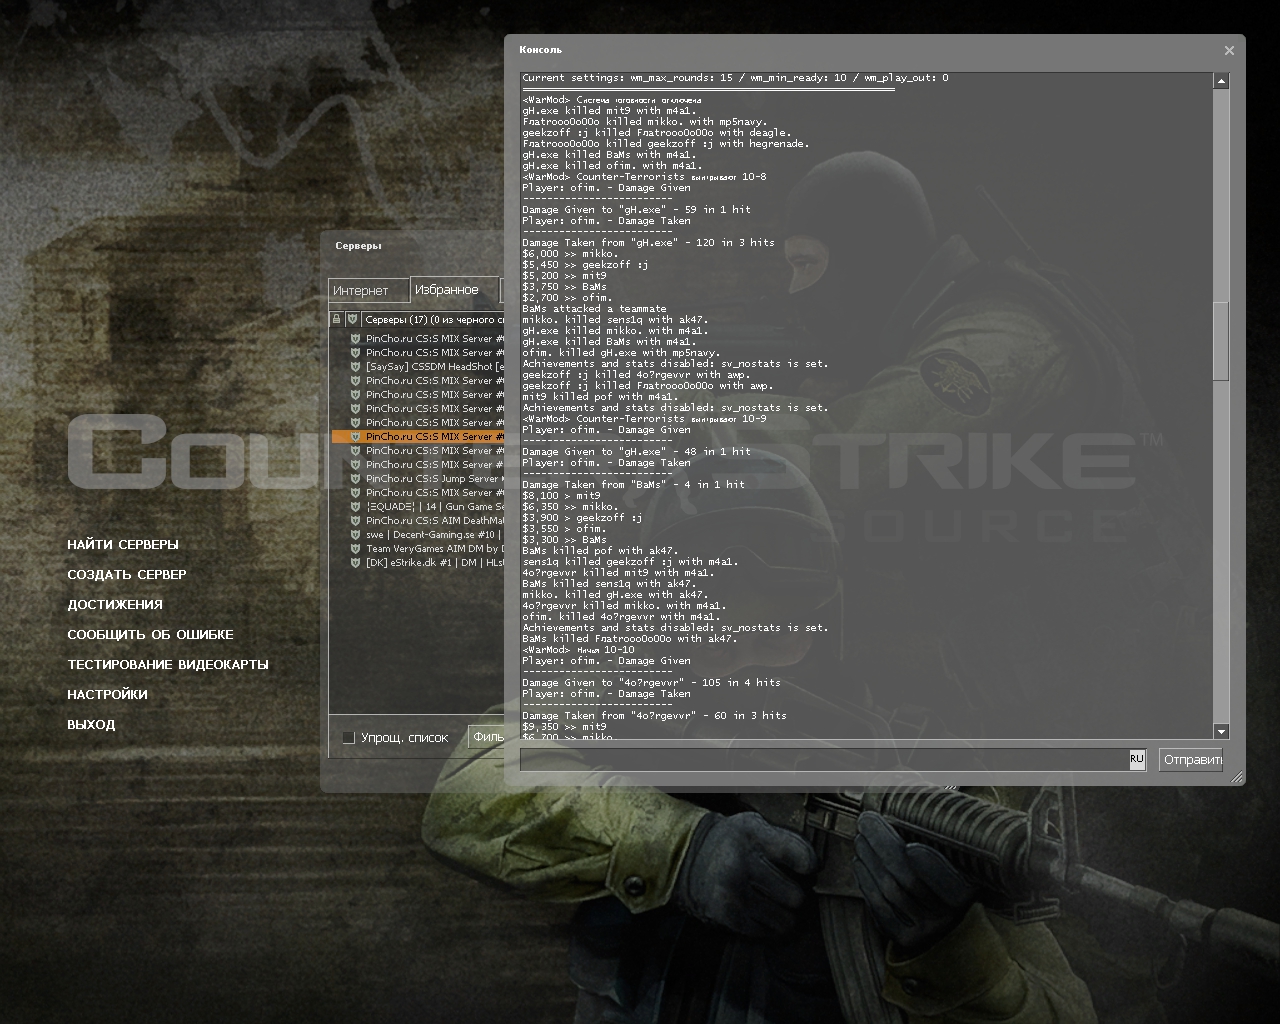
Task: Open the Фильтры button in Servers window
Action: [486, 738]
